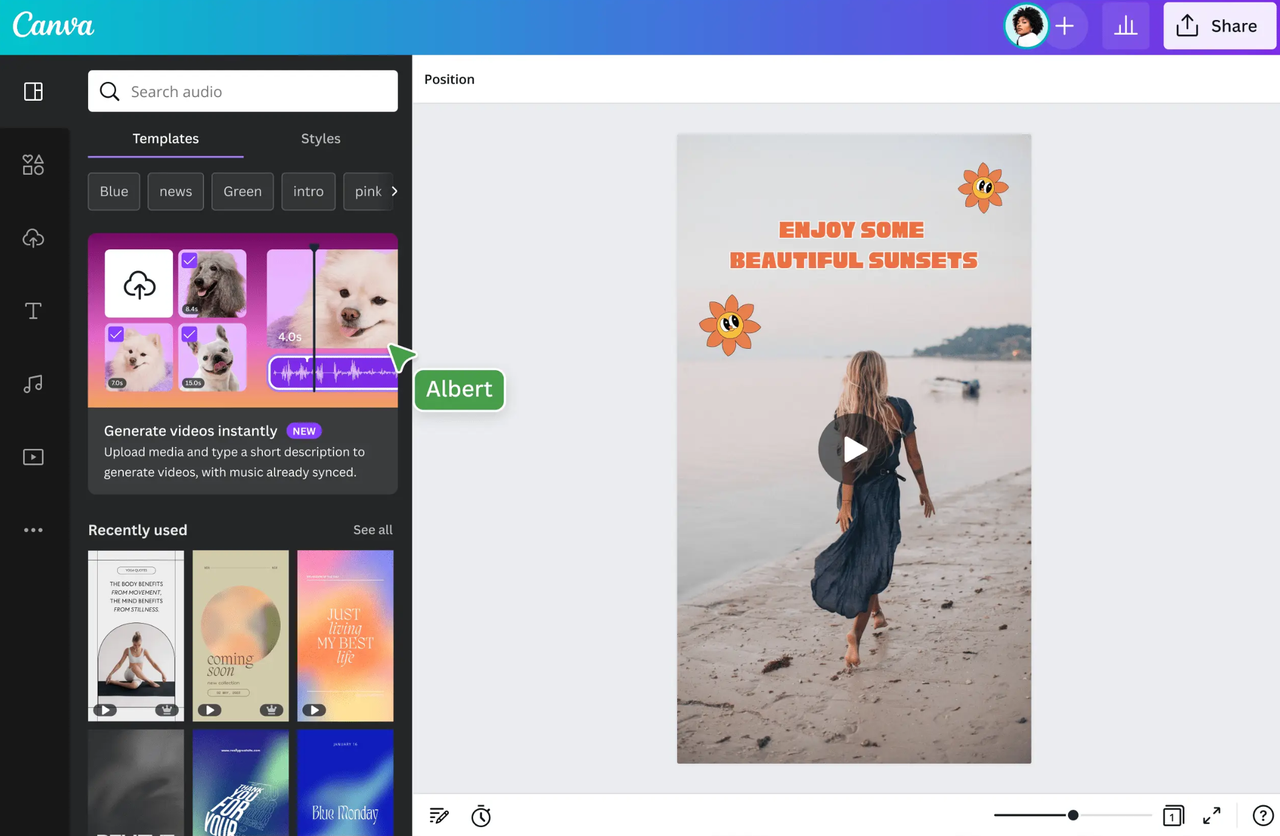Expand more filter chips with right chevron

[394, 191]
